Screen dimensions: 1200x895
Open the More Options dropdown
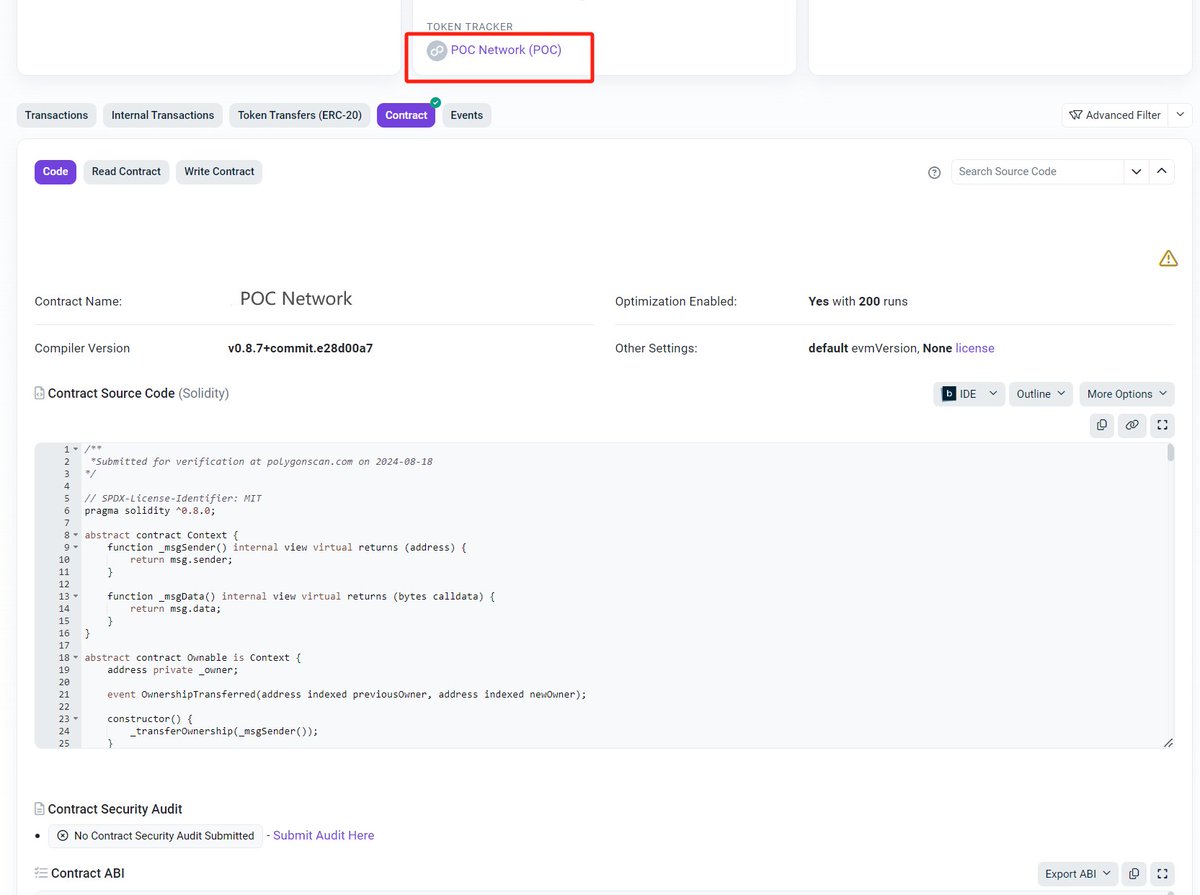[x=1127, y=394]
